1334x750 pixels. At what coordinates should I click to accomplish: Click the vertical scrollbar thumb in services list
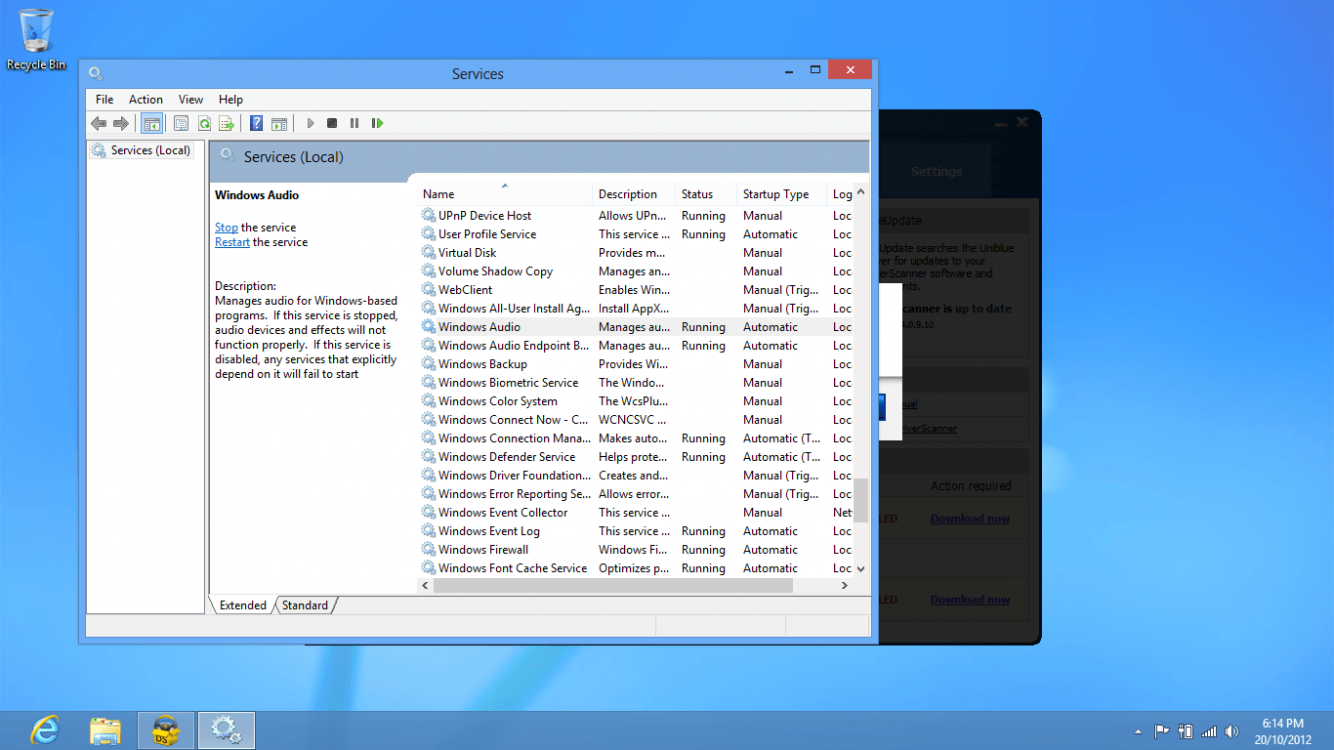[861, 500]
